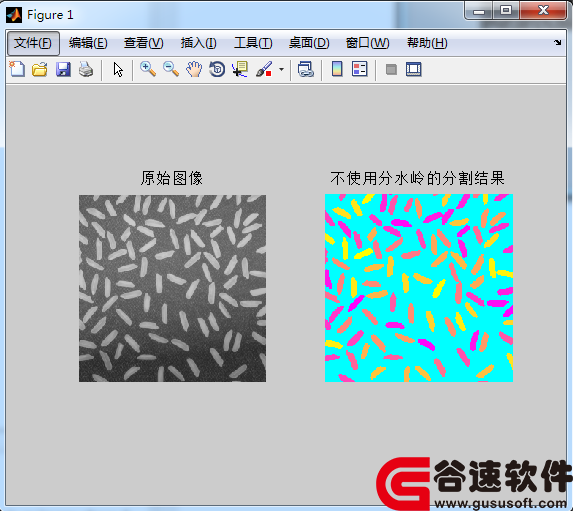Viewport: 573px width, 511px height.
Task: Toggle the Pan hand tool
Action: [x=194, y=69]
